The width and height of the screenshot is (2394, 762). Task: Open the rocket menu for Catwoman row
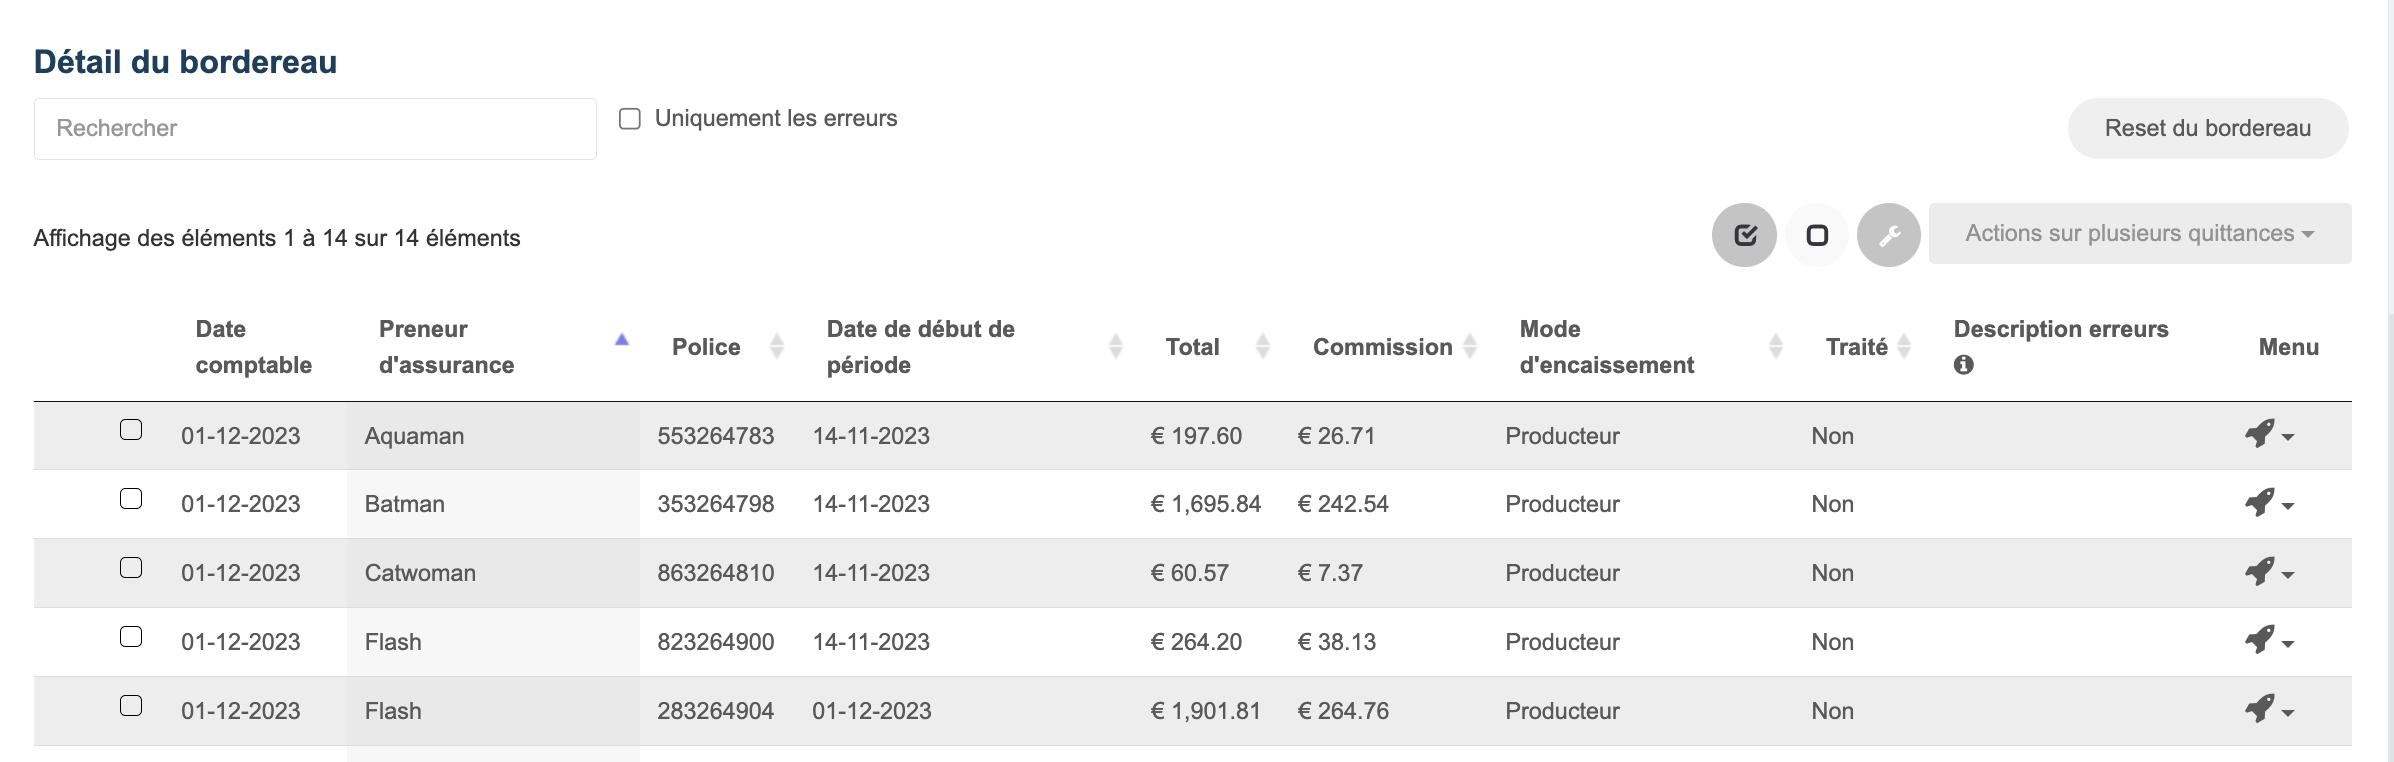point(2268,572)
